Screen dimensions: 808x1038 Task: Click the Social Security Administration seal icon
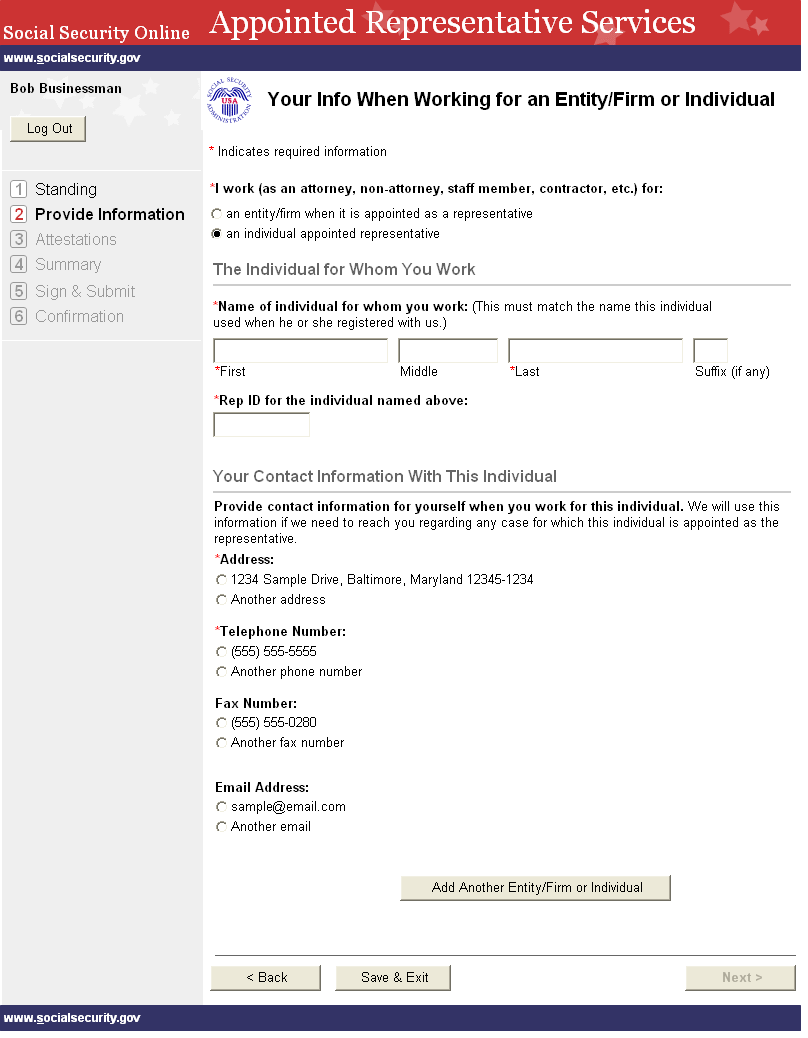coord(229,101)
